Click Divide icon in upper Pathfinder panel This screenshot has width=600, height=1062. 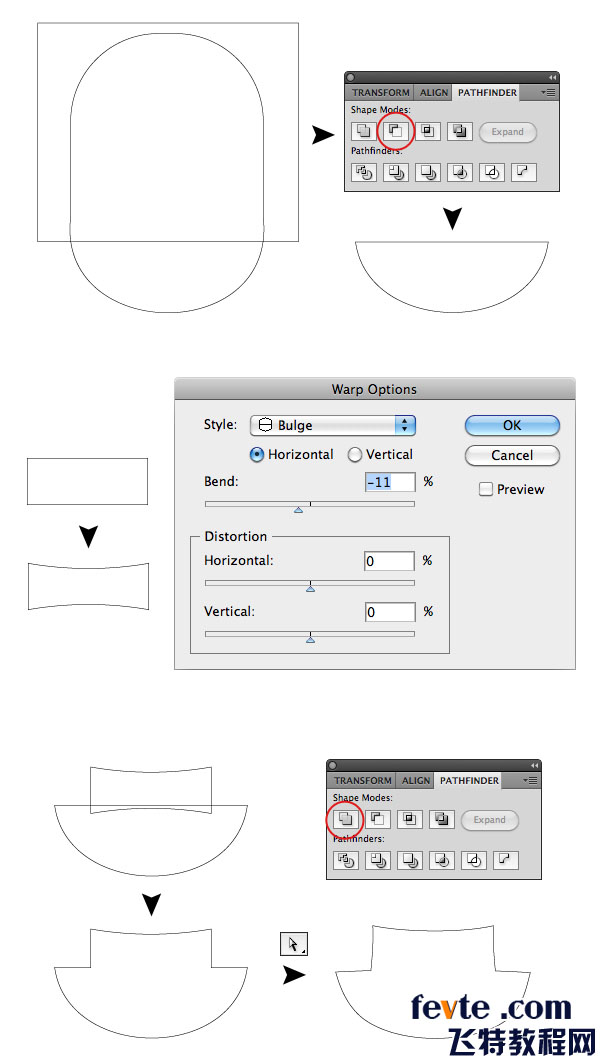coord(364,172)
